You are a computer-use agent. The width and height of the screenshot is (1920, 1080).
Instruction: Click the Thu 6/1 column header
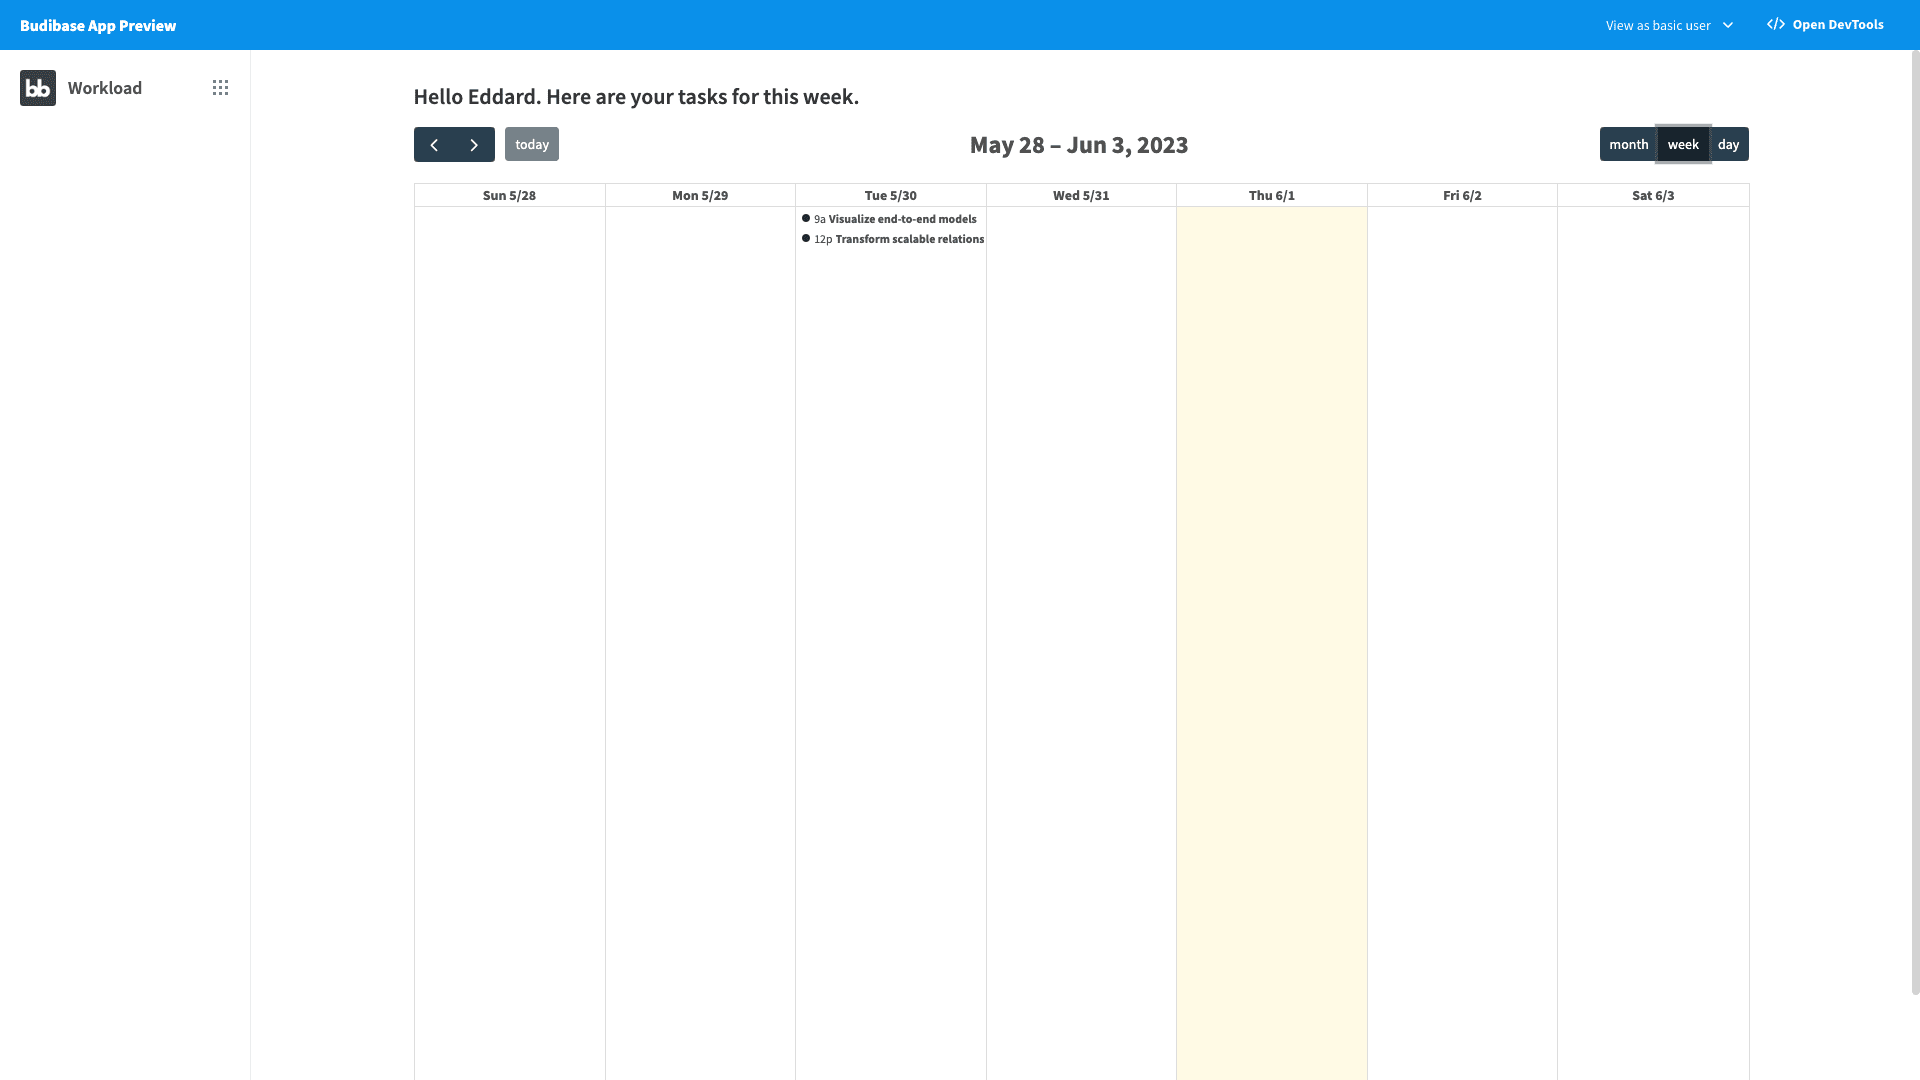(1272, 195)
